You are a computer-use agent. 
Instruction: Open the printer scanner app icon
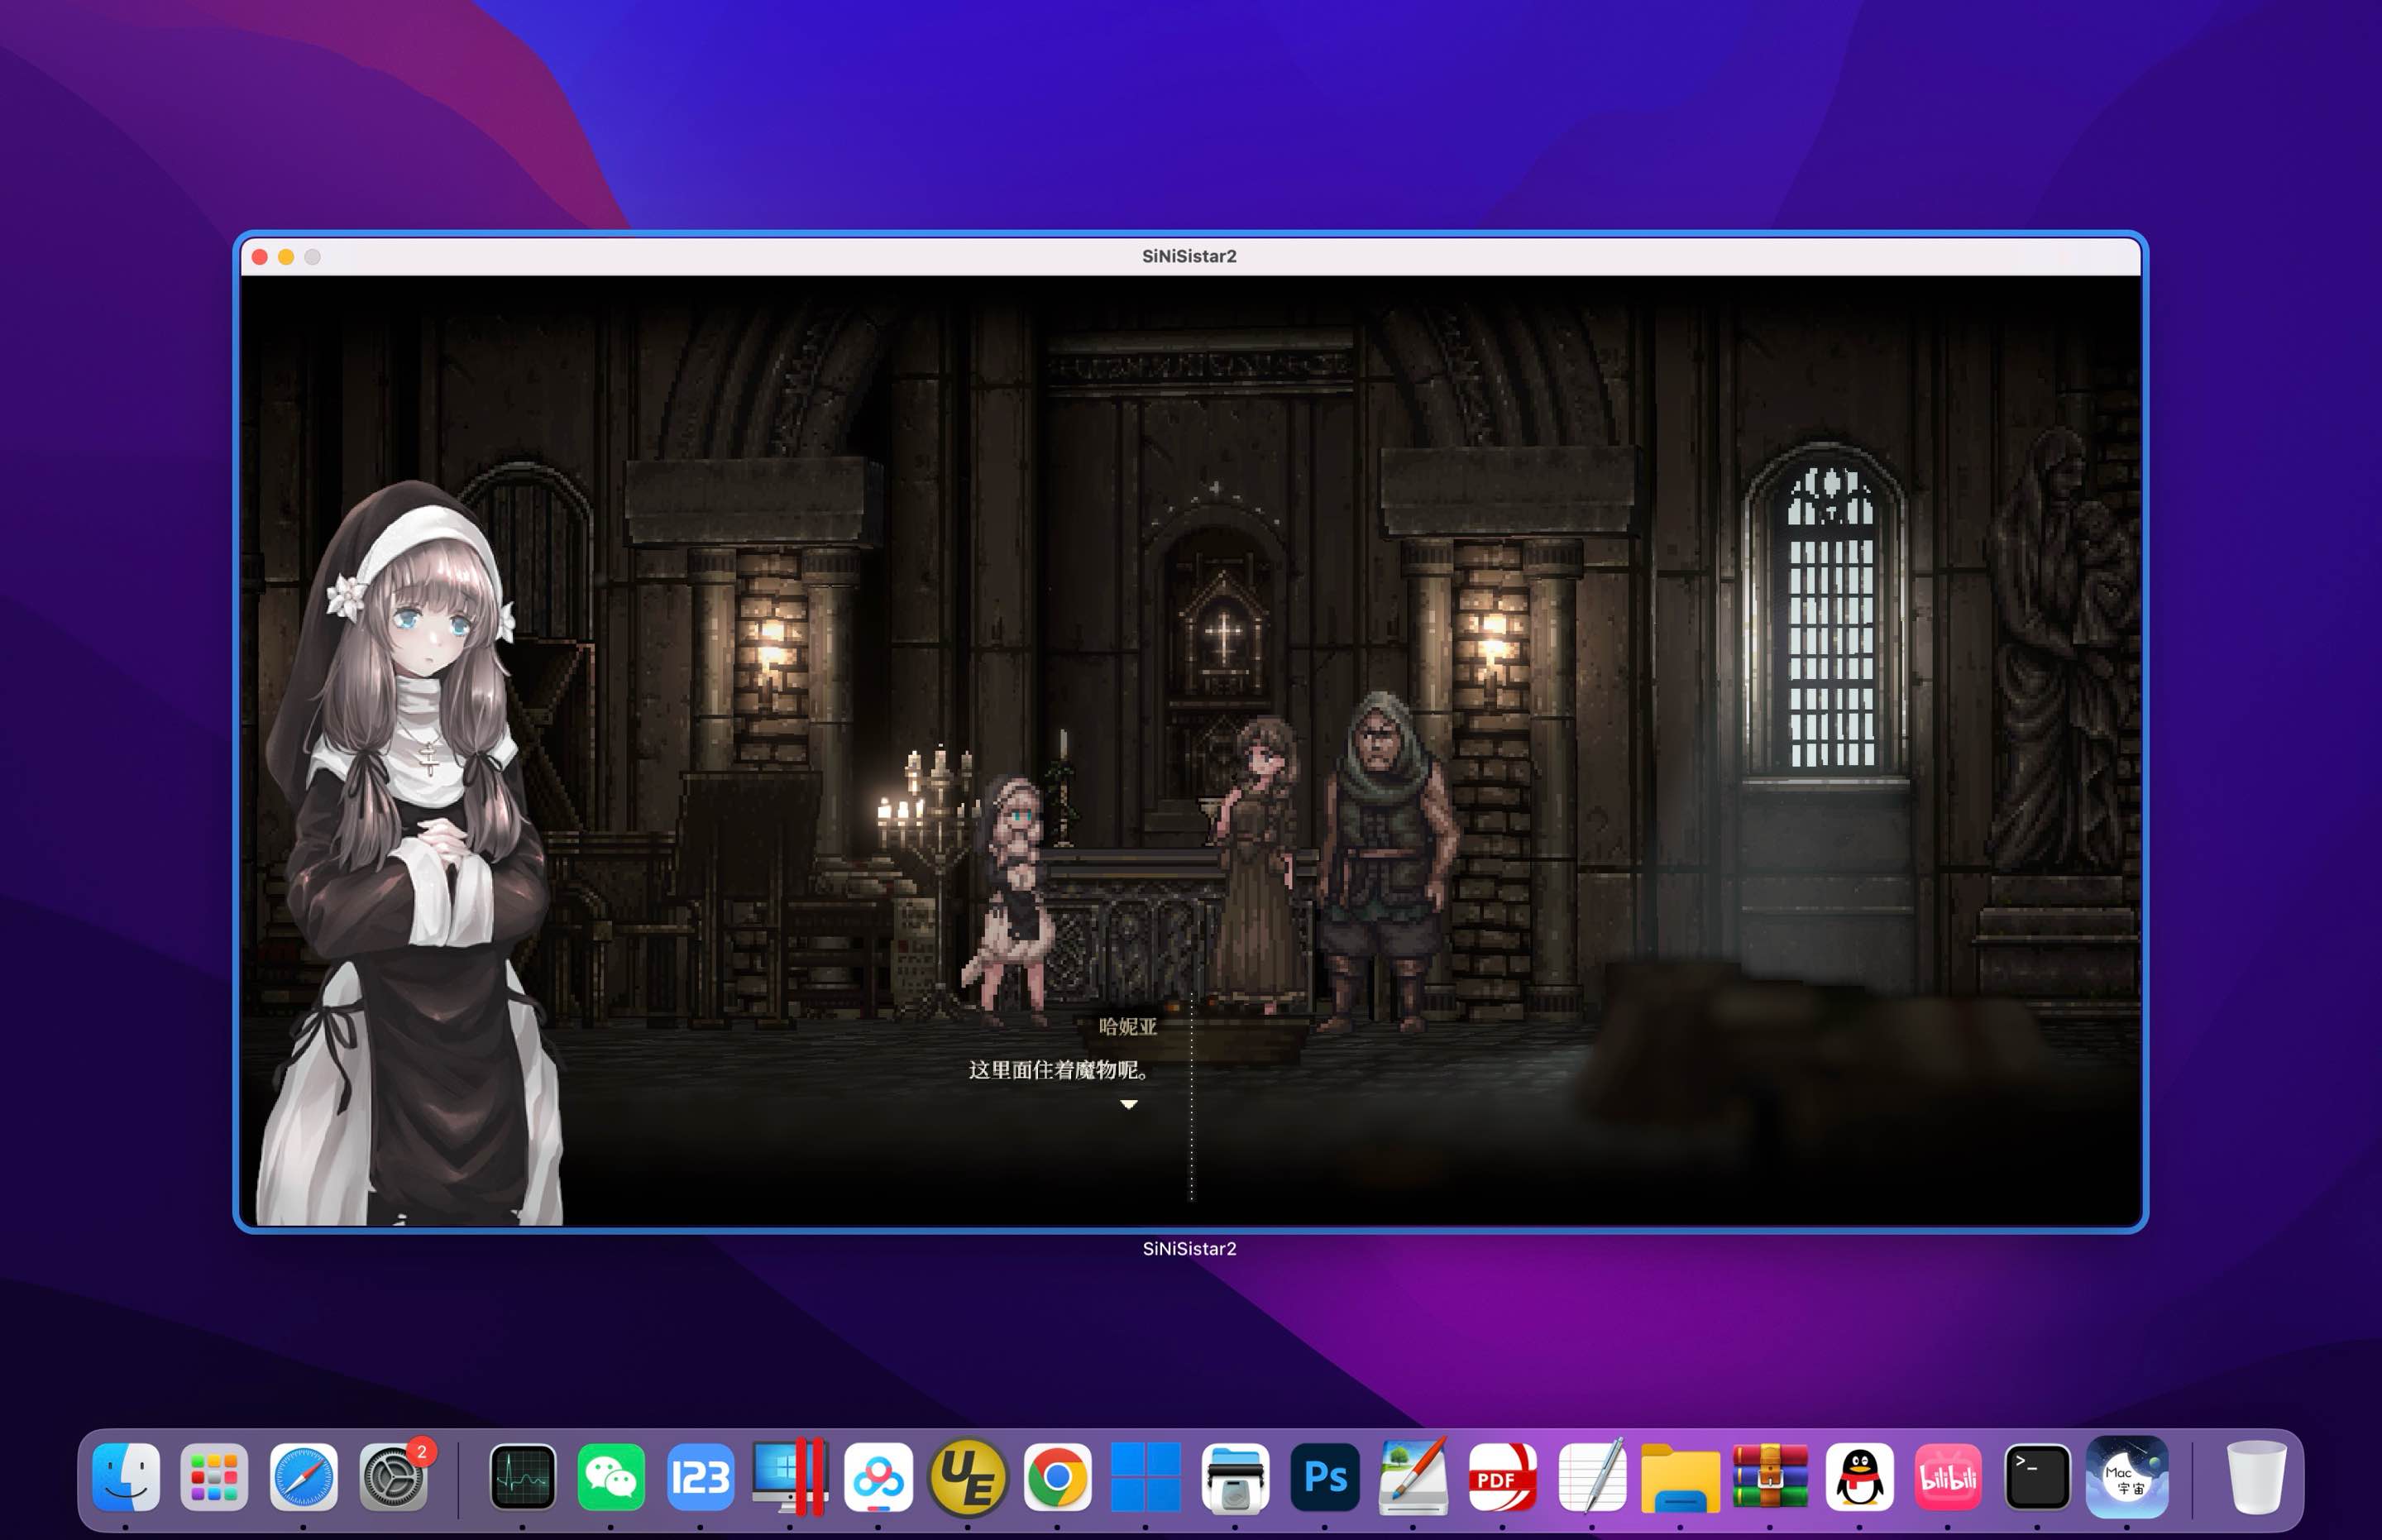[1235, 1476]
